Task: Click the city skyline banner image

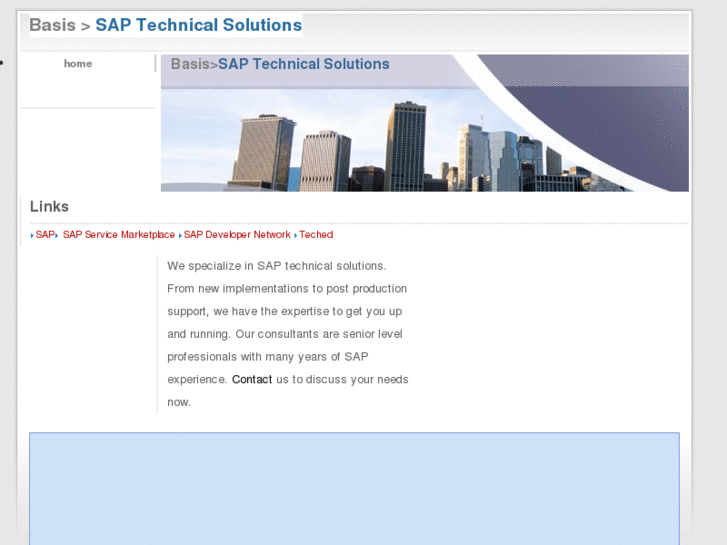Action: point(424,123)
